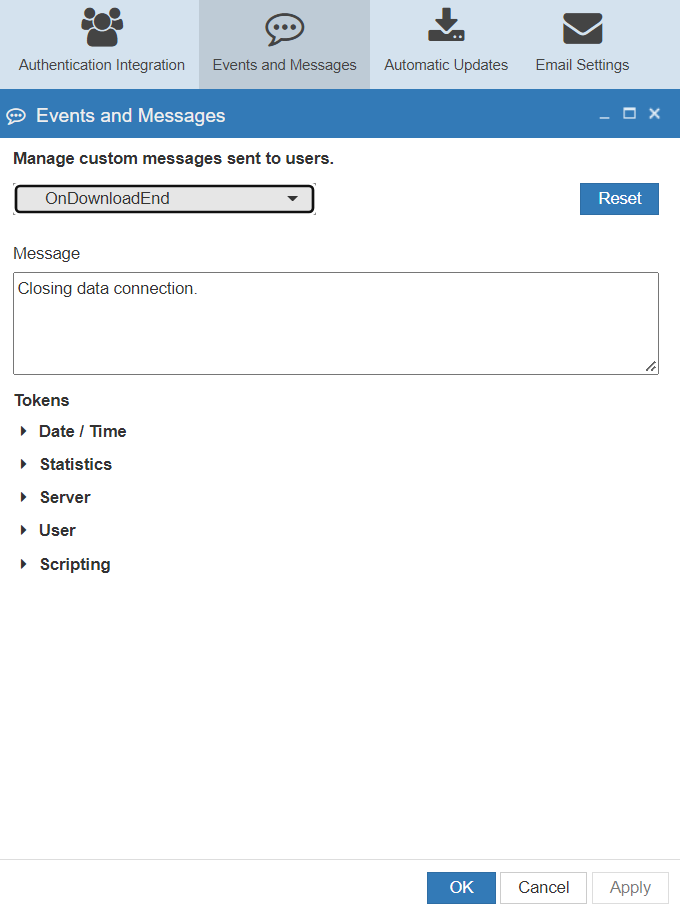This screenshot has height=913, width=680.
Task: Expand the User tokens arrow
Action: [23, 530]
